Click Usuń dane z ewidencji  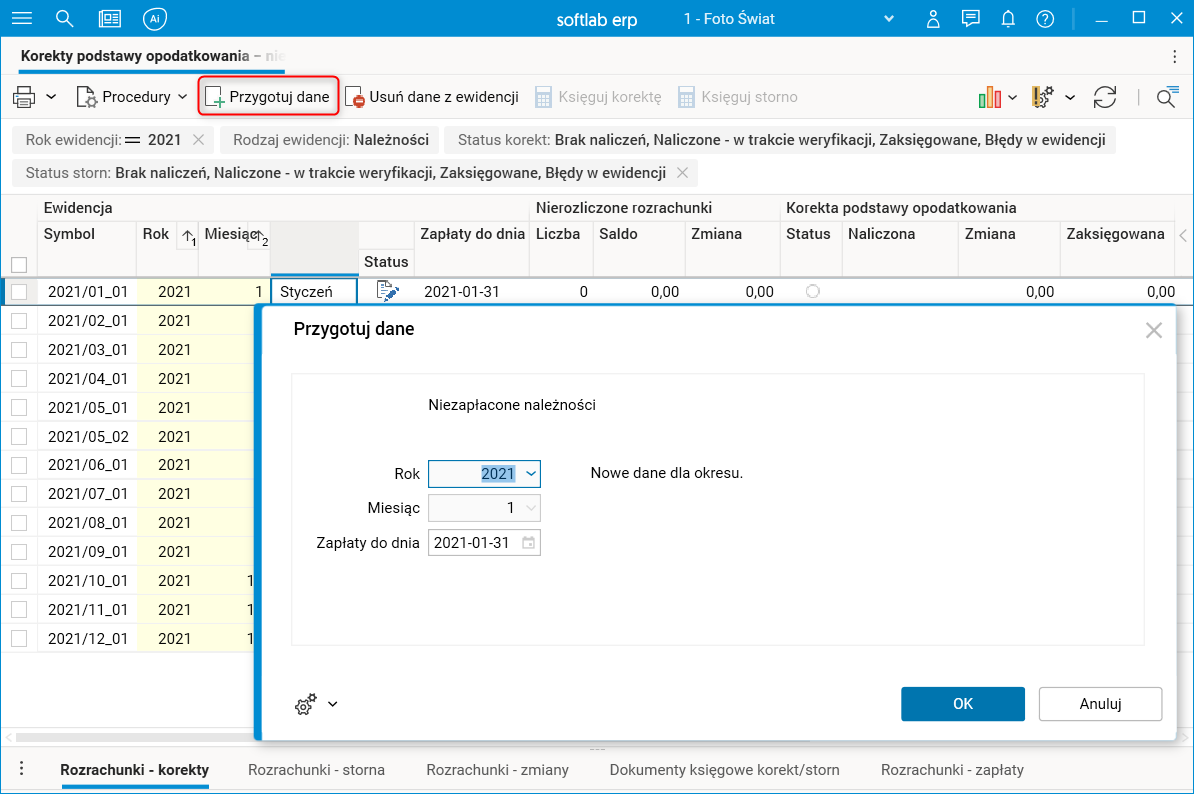click(432, 97)
